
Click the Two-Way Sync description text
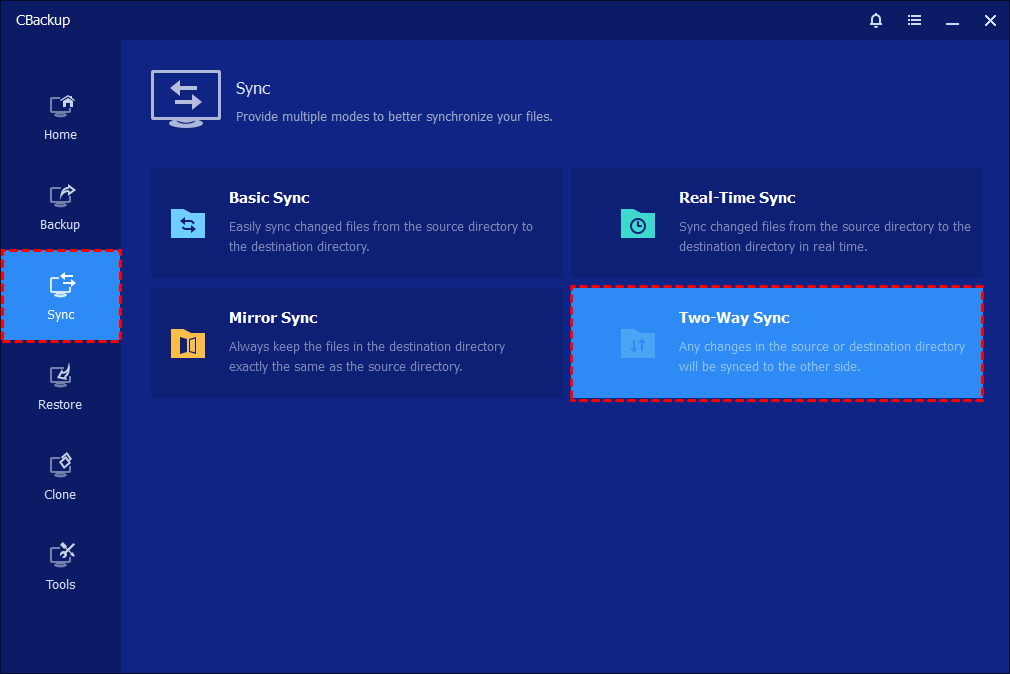coord(821,357)
